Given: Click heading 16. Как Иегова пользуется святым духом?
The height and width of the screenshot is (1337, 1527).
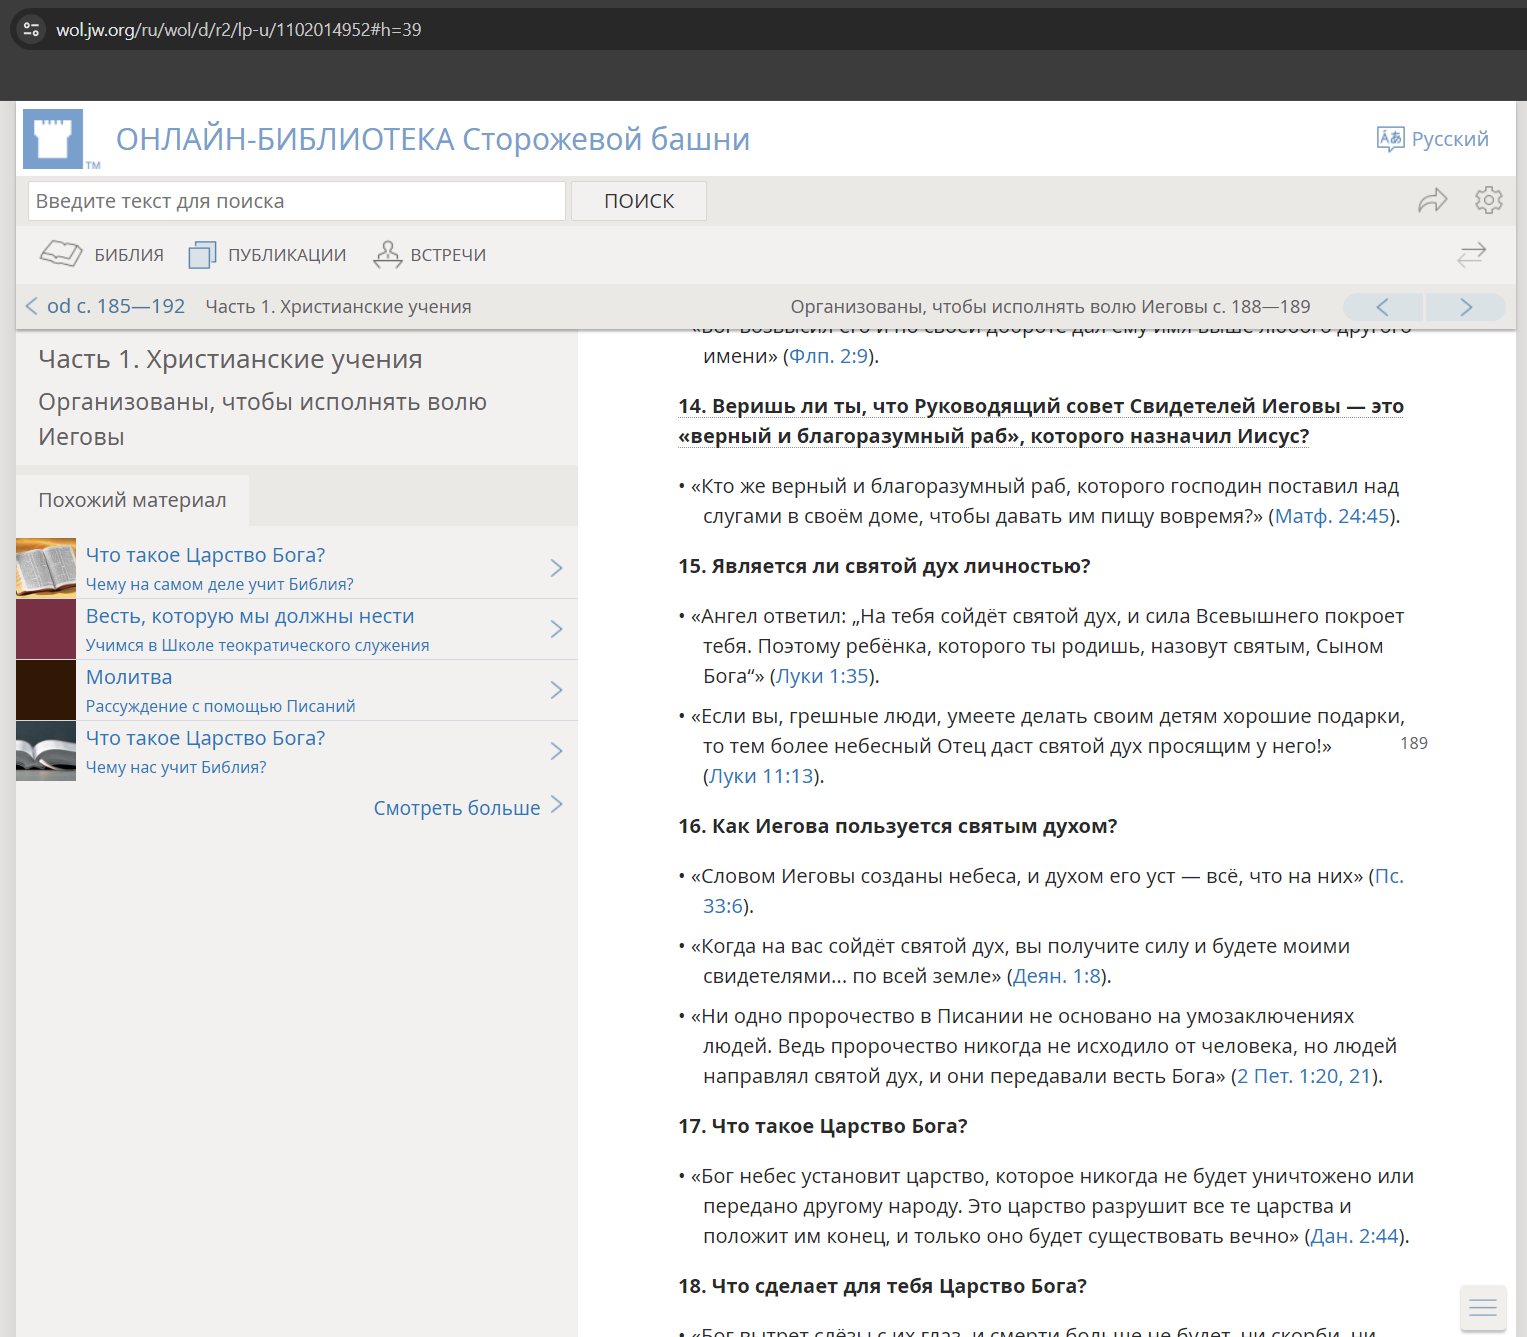Looking at the screenshot, I should pos(897,826).
